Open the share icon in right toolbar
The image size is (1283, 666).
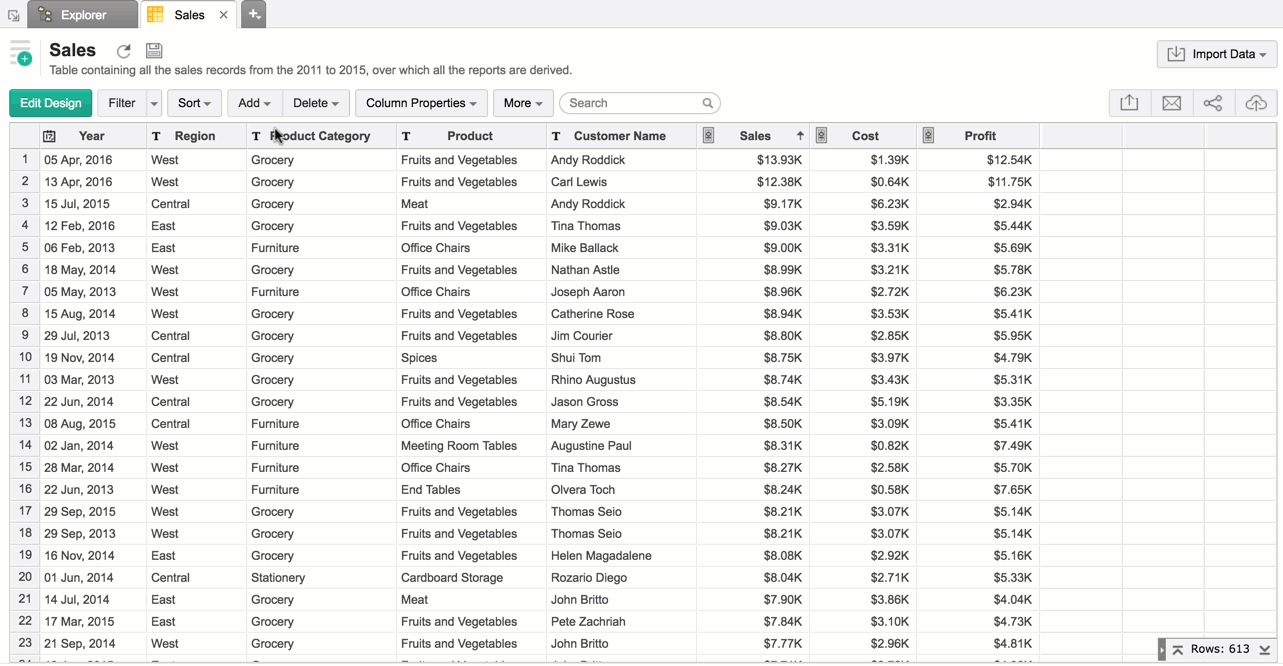tap(1213, 103)
